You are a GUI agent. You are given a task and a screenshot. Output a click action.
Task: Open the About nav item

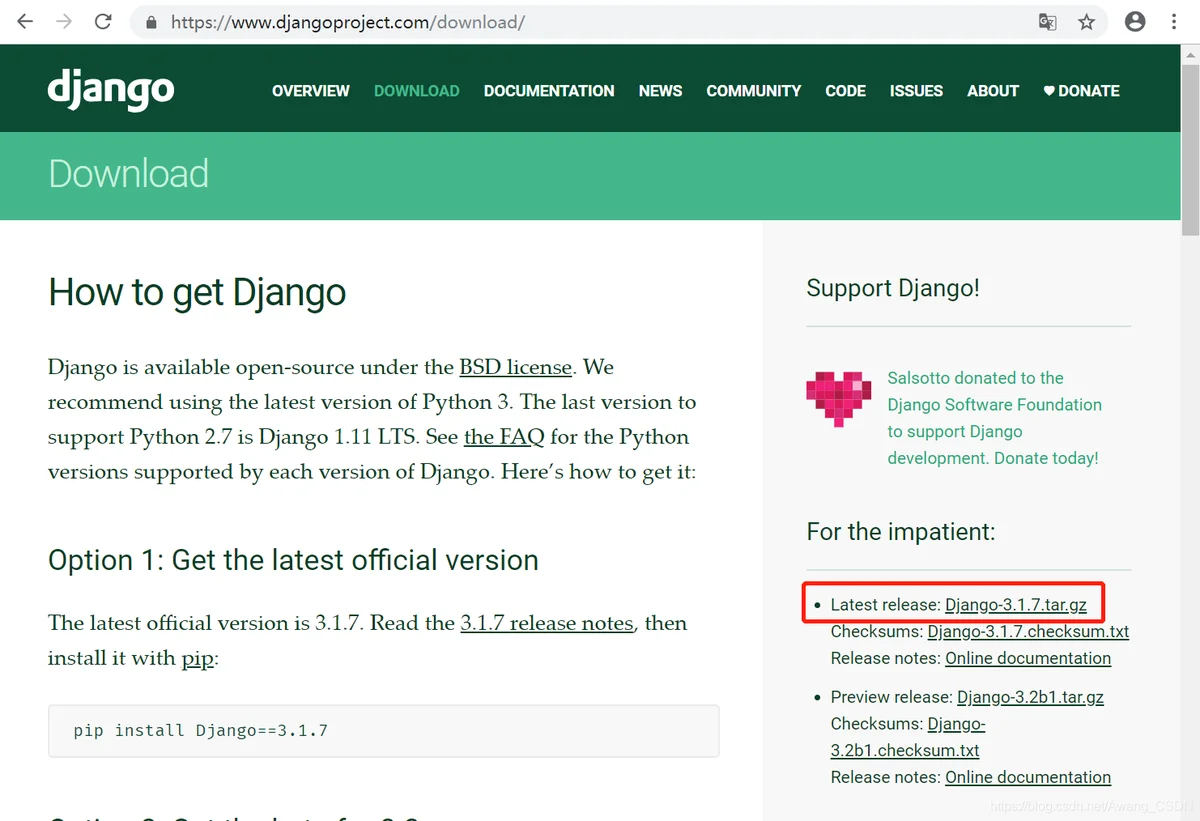tap(993, 91)
